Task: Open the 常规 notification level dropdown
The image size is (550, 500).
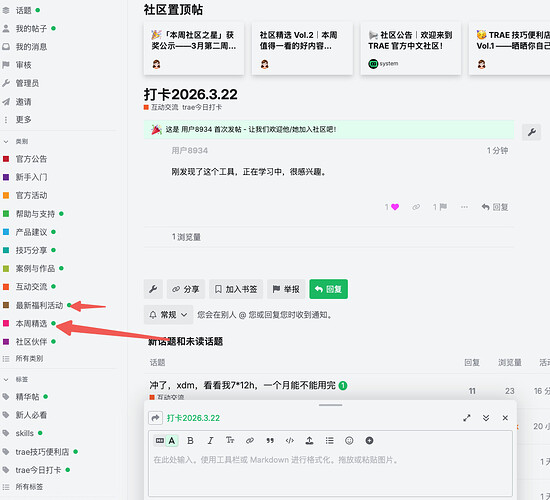Action: (168, 315)
